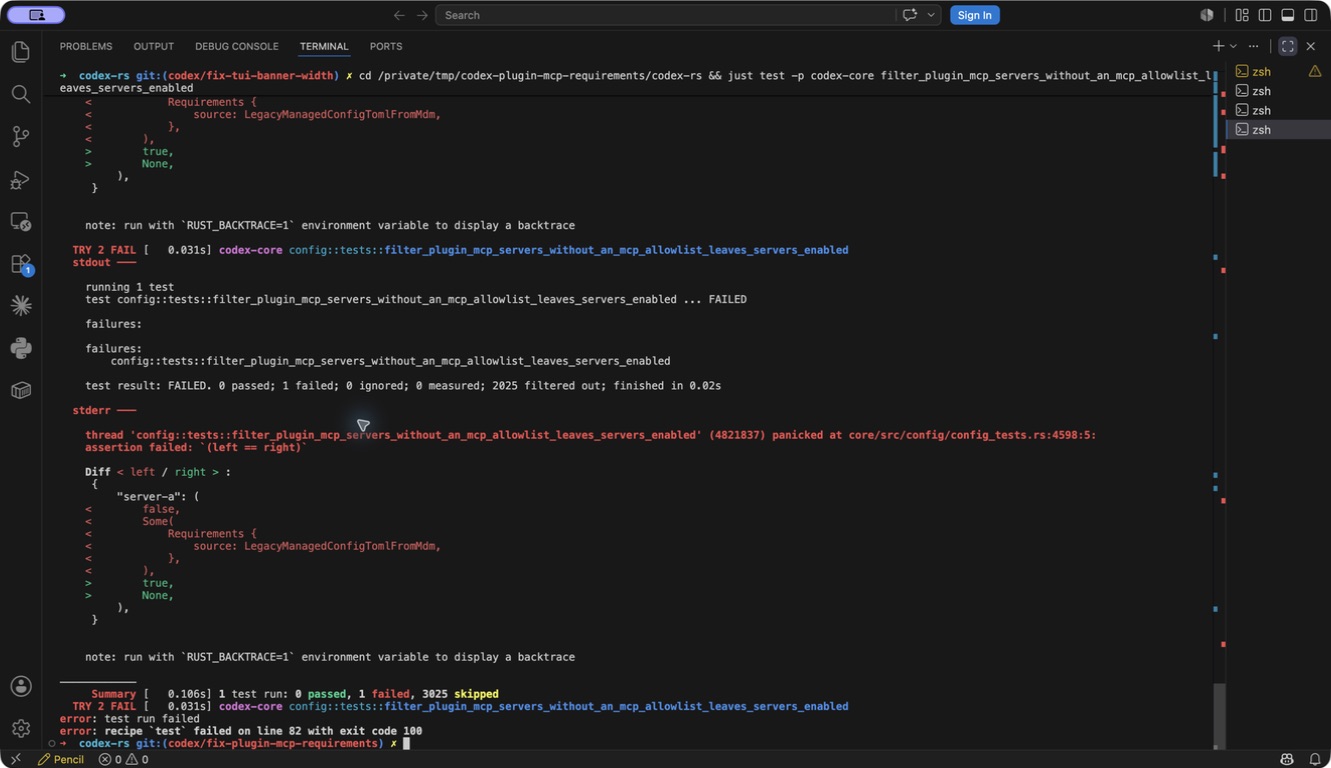Open the errors and warnings status indicator
The image size is (1331, 768).
(123, 759)
